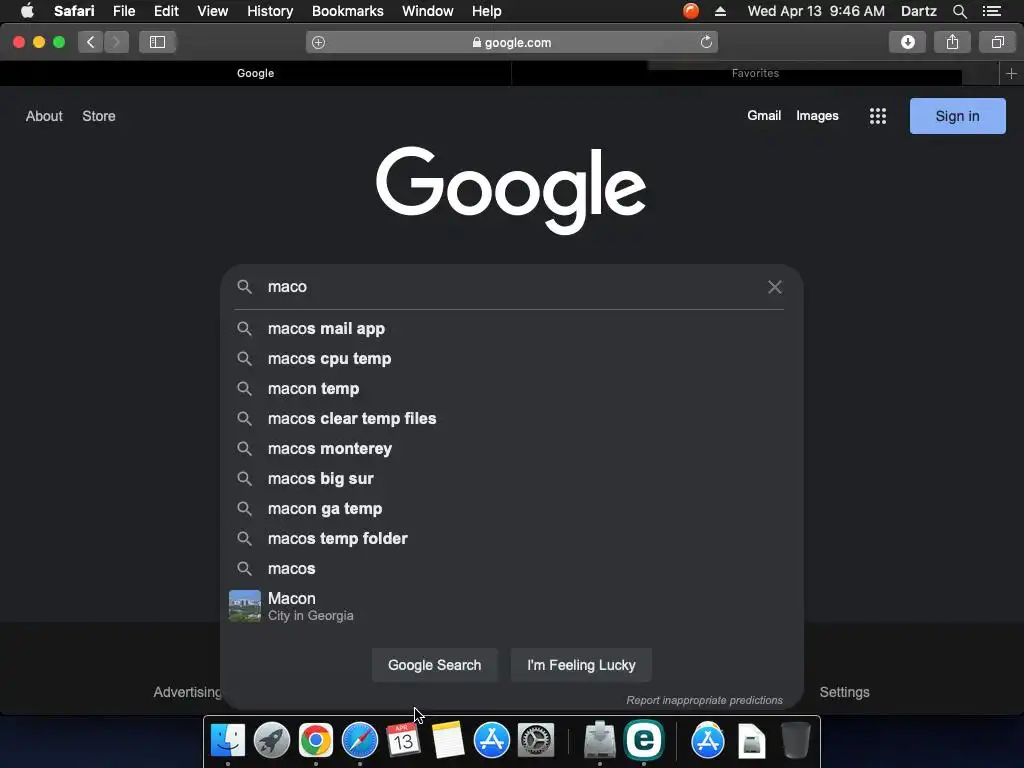
Task: Launch Launchpad rocket icon in Dock
Action: point(272,741)
